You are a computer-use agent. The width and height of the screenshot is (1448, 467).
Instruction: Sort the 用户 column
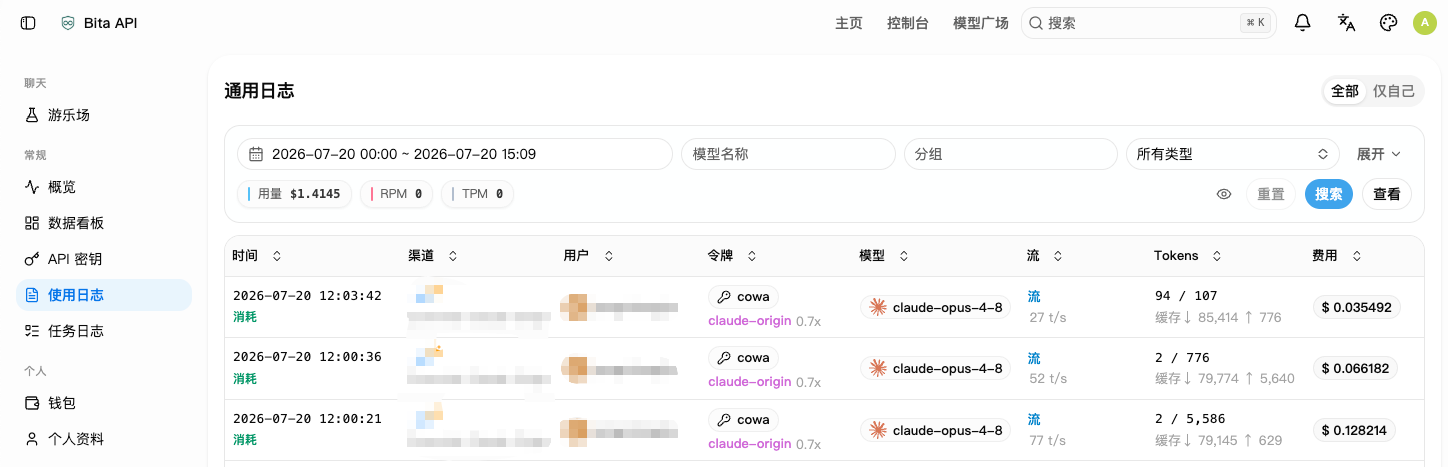pos(608,256)
